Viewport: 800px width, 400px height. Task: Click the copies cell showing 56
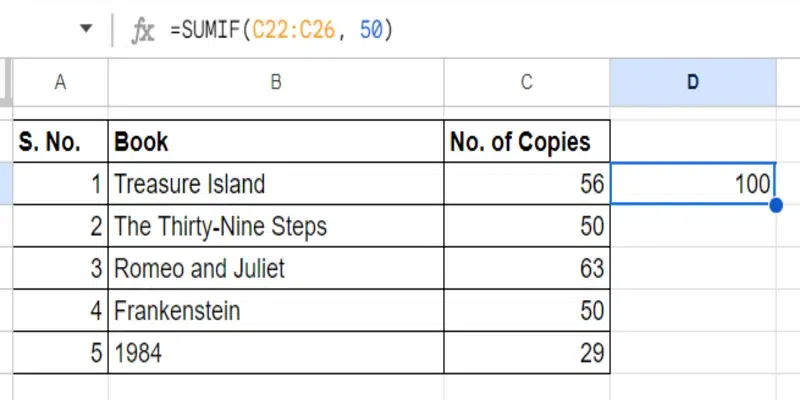[x=527, y=184]
